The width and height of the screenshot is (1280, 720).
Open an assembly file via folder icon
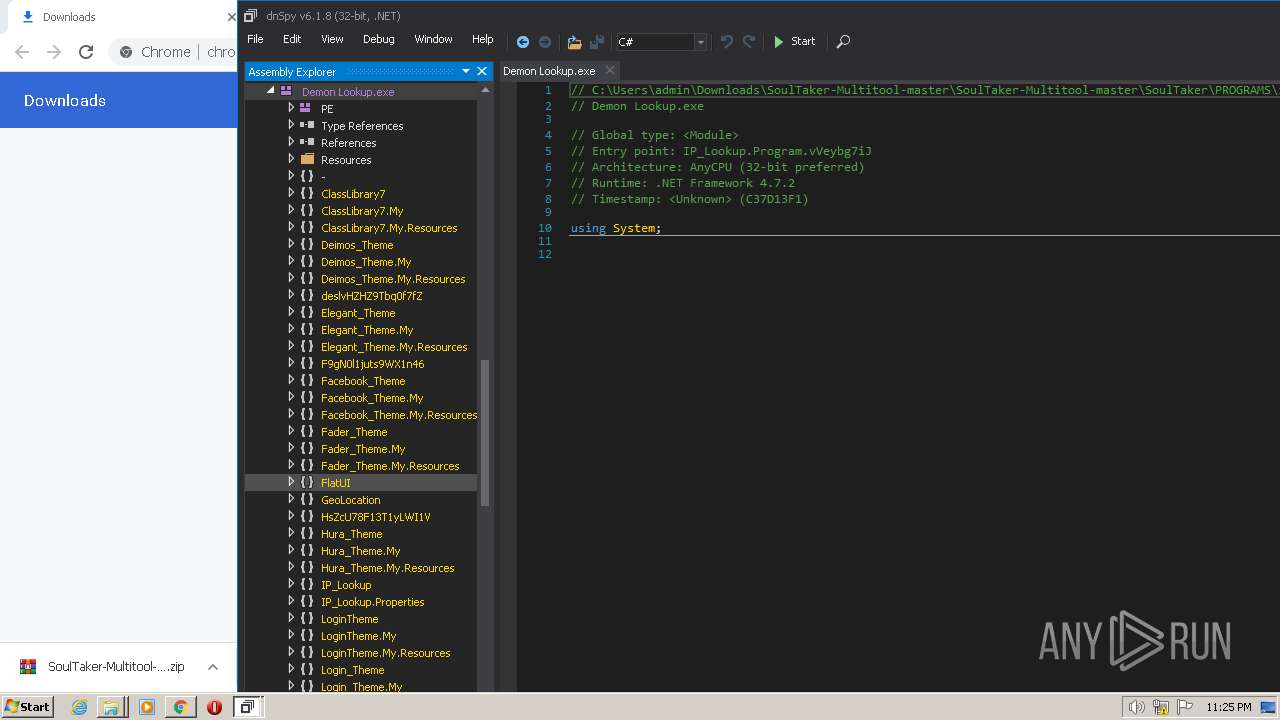coord(574,42)
